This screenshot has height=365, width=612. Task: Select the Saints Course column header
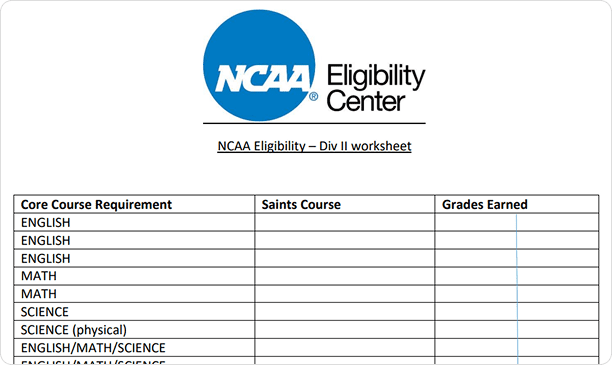click(x=301, y=205)
